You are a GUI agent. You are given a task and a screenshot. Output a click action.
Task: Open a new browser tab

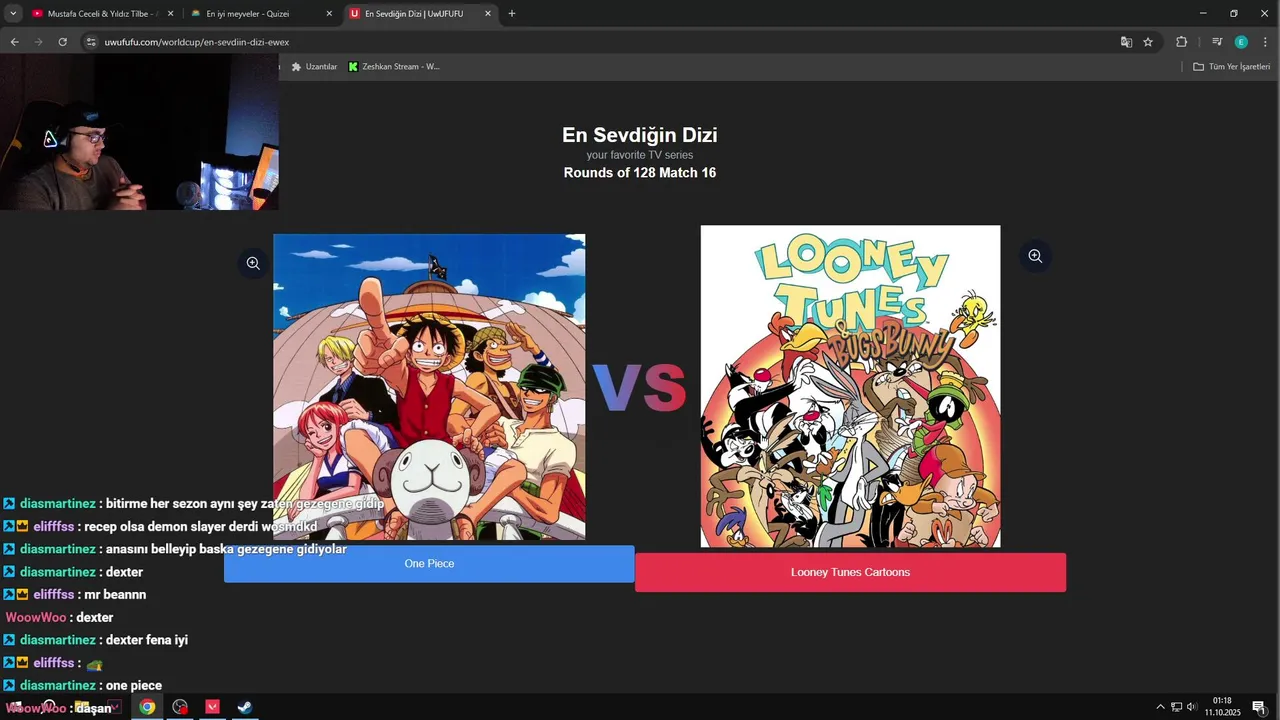pos(512,14)
